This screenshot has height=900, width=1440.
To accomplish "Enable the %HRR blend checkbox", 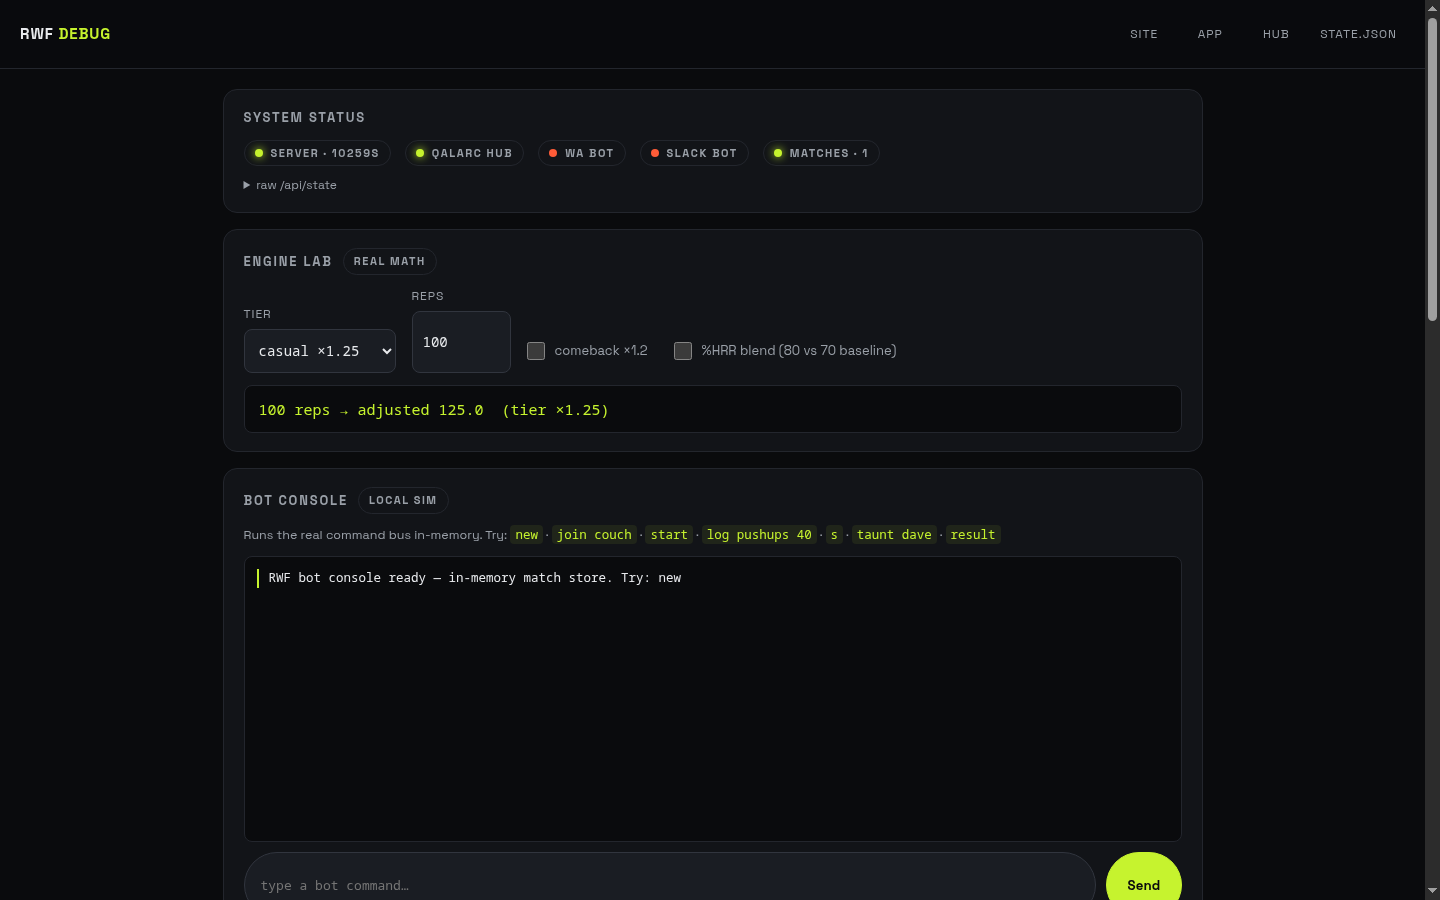I will (683, 351).
